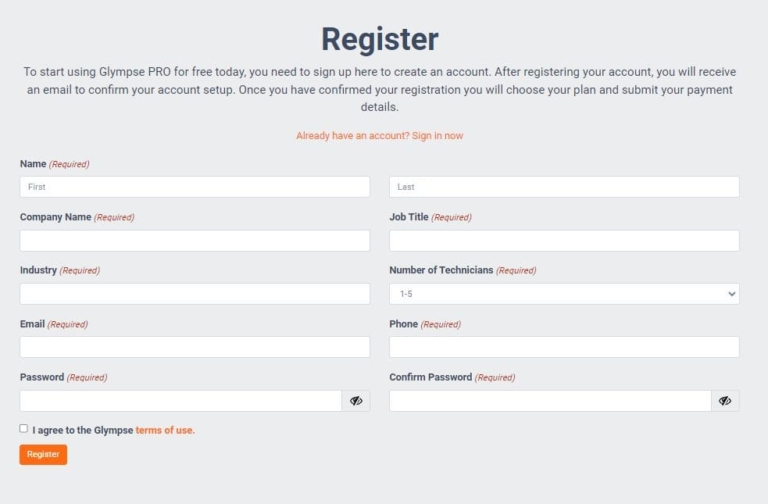Click the Company Name field label
The image size is (768, 504).
56,217
